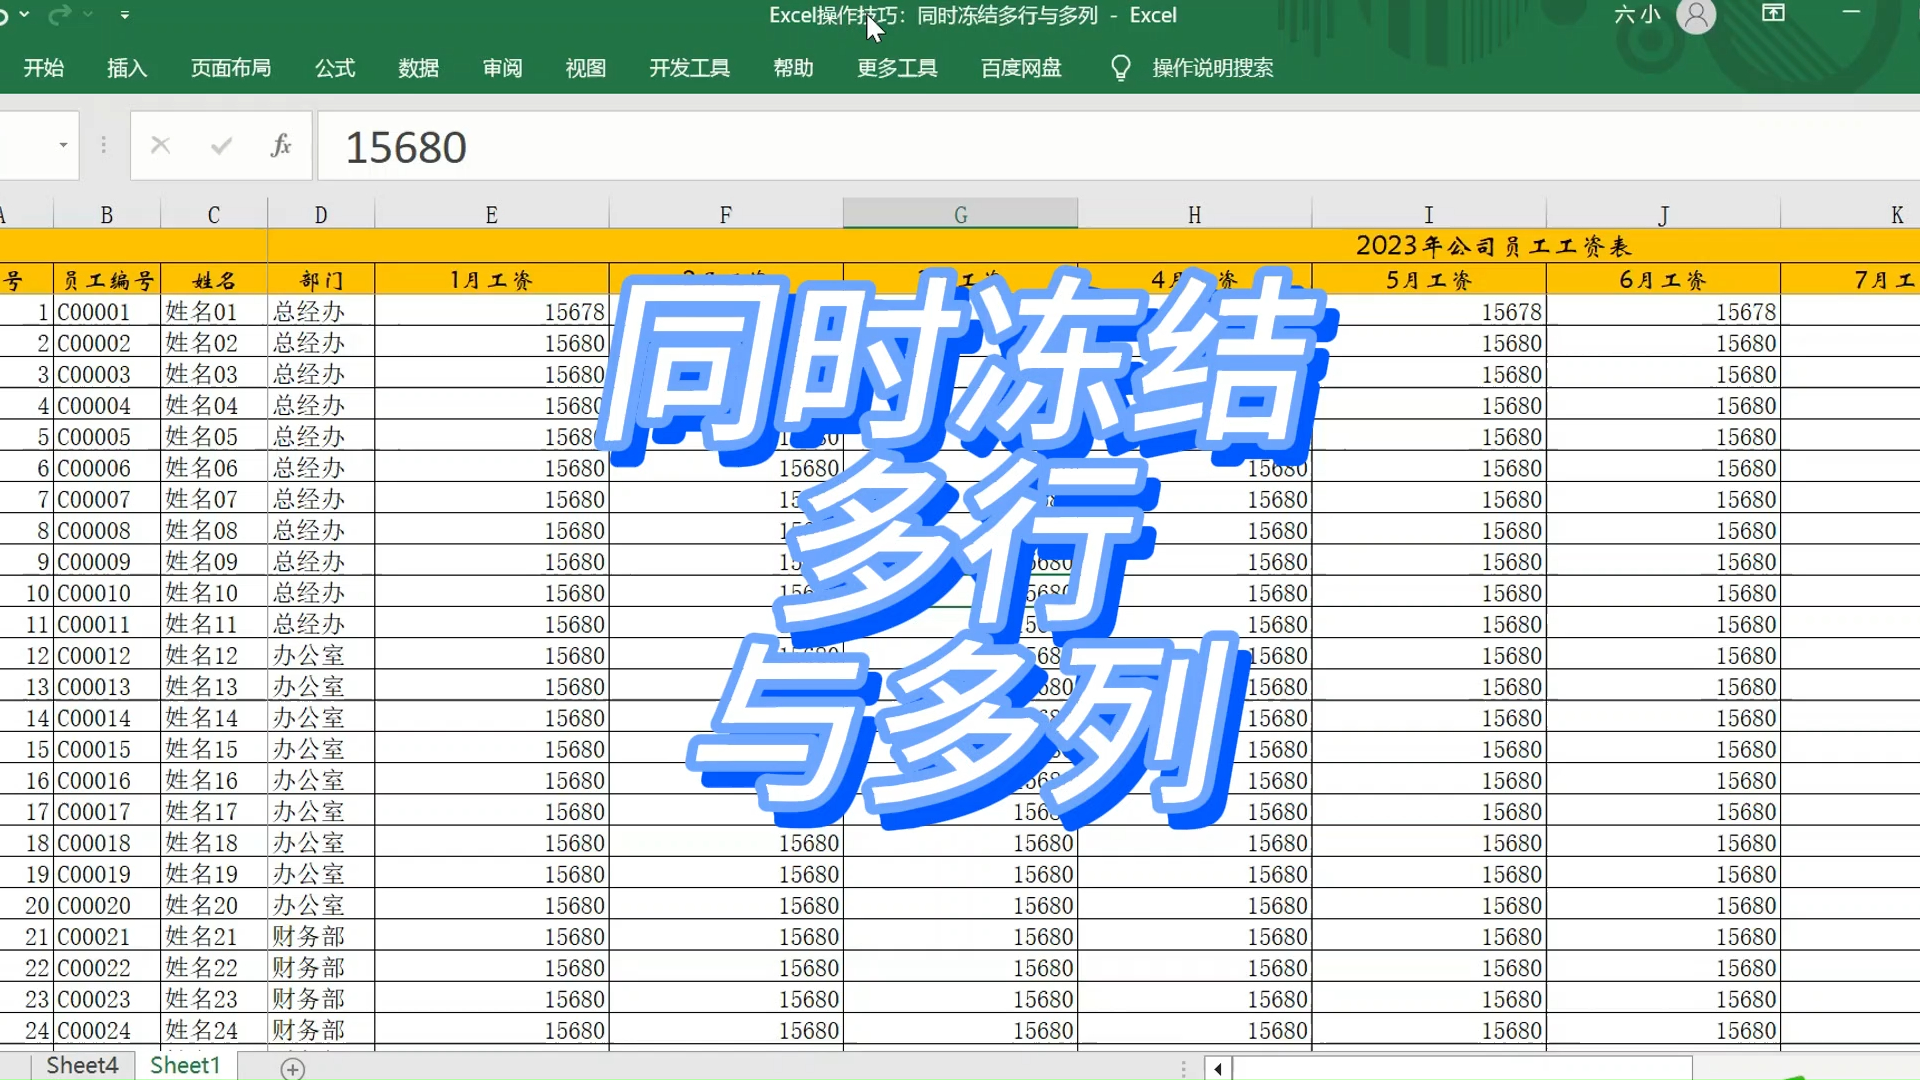Click the 操作说明搜索 search box
This screenshot has height=1080, width=1920.
[1212, 68]
